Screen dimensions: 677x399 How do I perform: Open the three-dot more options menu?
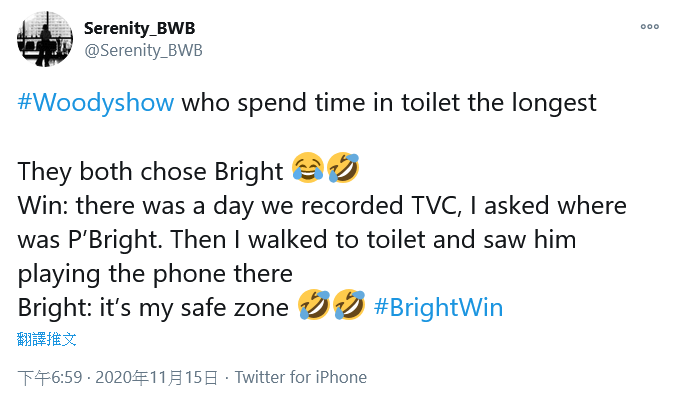(649, 27)
